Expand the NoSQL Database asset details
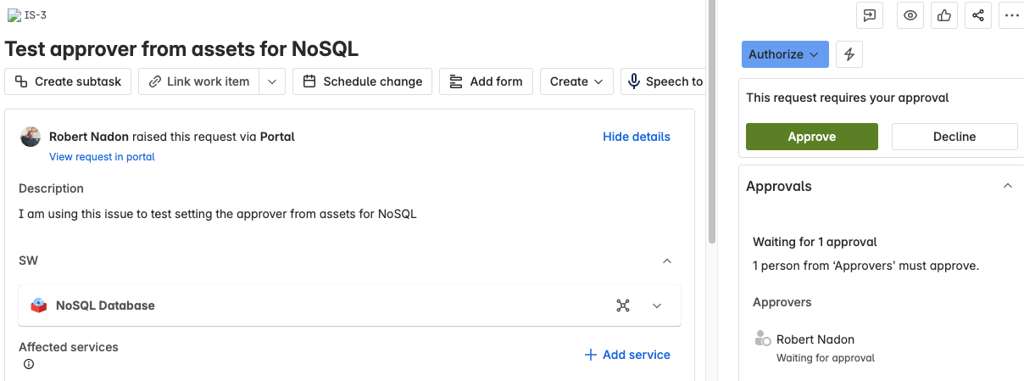This screenshot has height=381, width=1024. click(657, 305)
